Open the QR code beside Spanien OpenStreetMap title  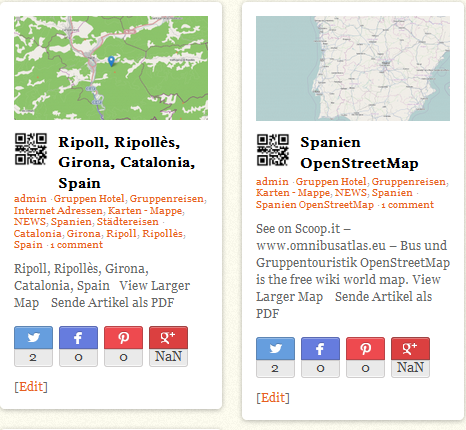[273, 150]
